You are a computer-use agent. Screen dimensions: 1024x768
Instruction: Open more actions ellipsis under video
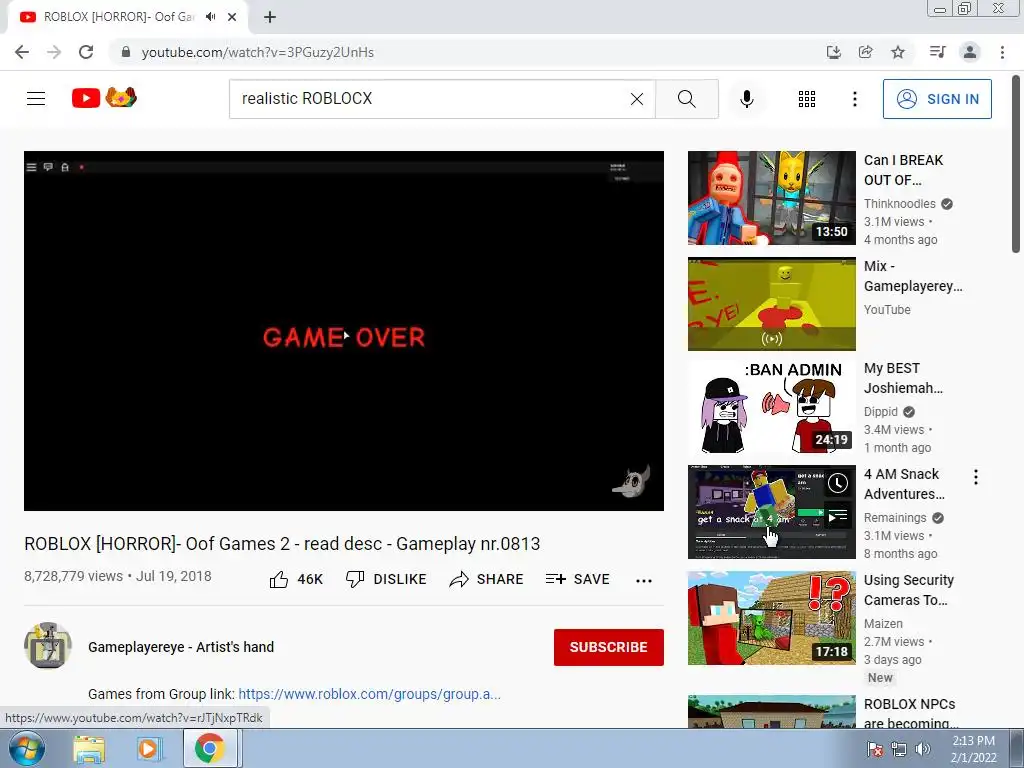pos(644,581)
